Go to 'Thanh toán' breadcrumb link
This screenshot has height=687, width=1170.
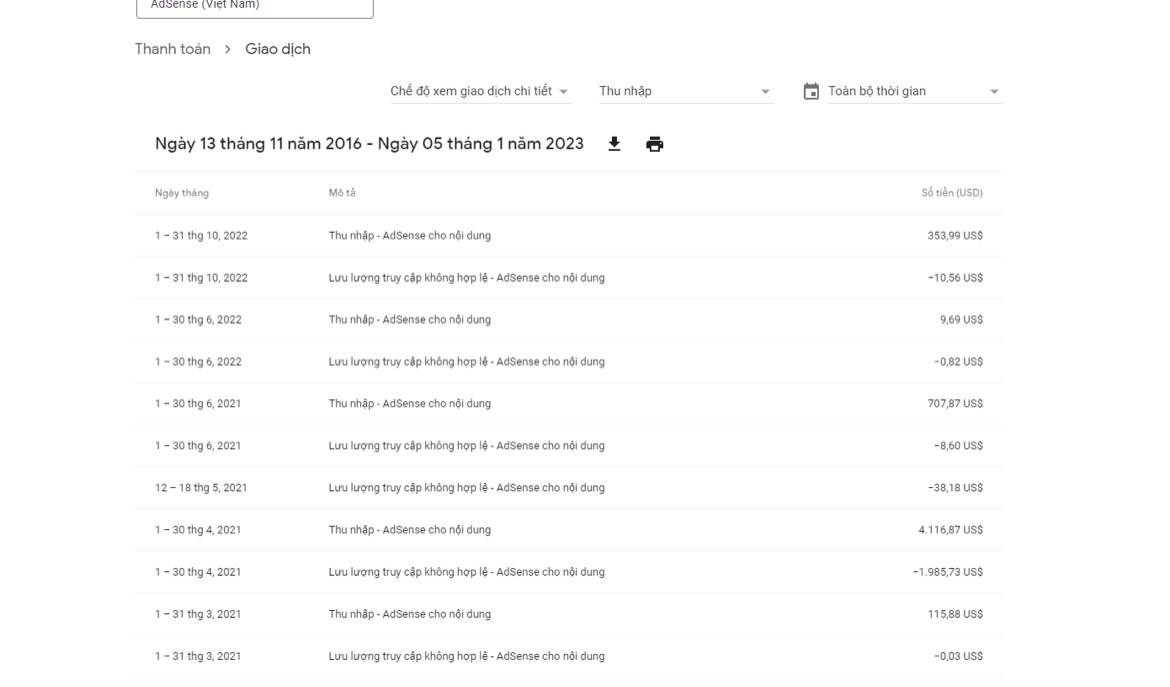coord(173,49)
